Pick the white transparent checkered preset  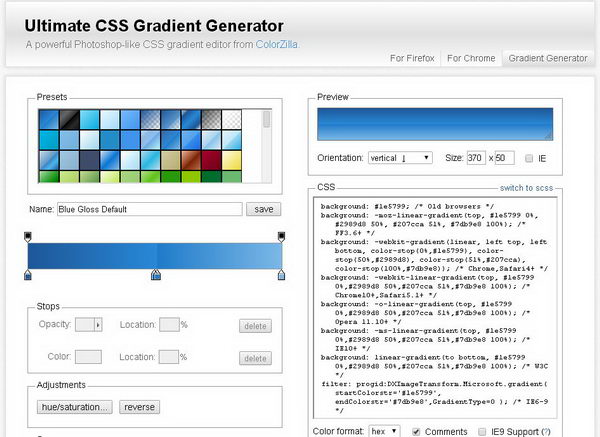(x=232, y=119)
